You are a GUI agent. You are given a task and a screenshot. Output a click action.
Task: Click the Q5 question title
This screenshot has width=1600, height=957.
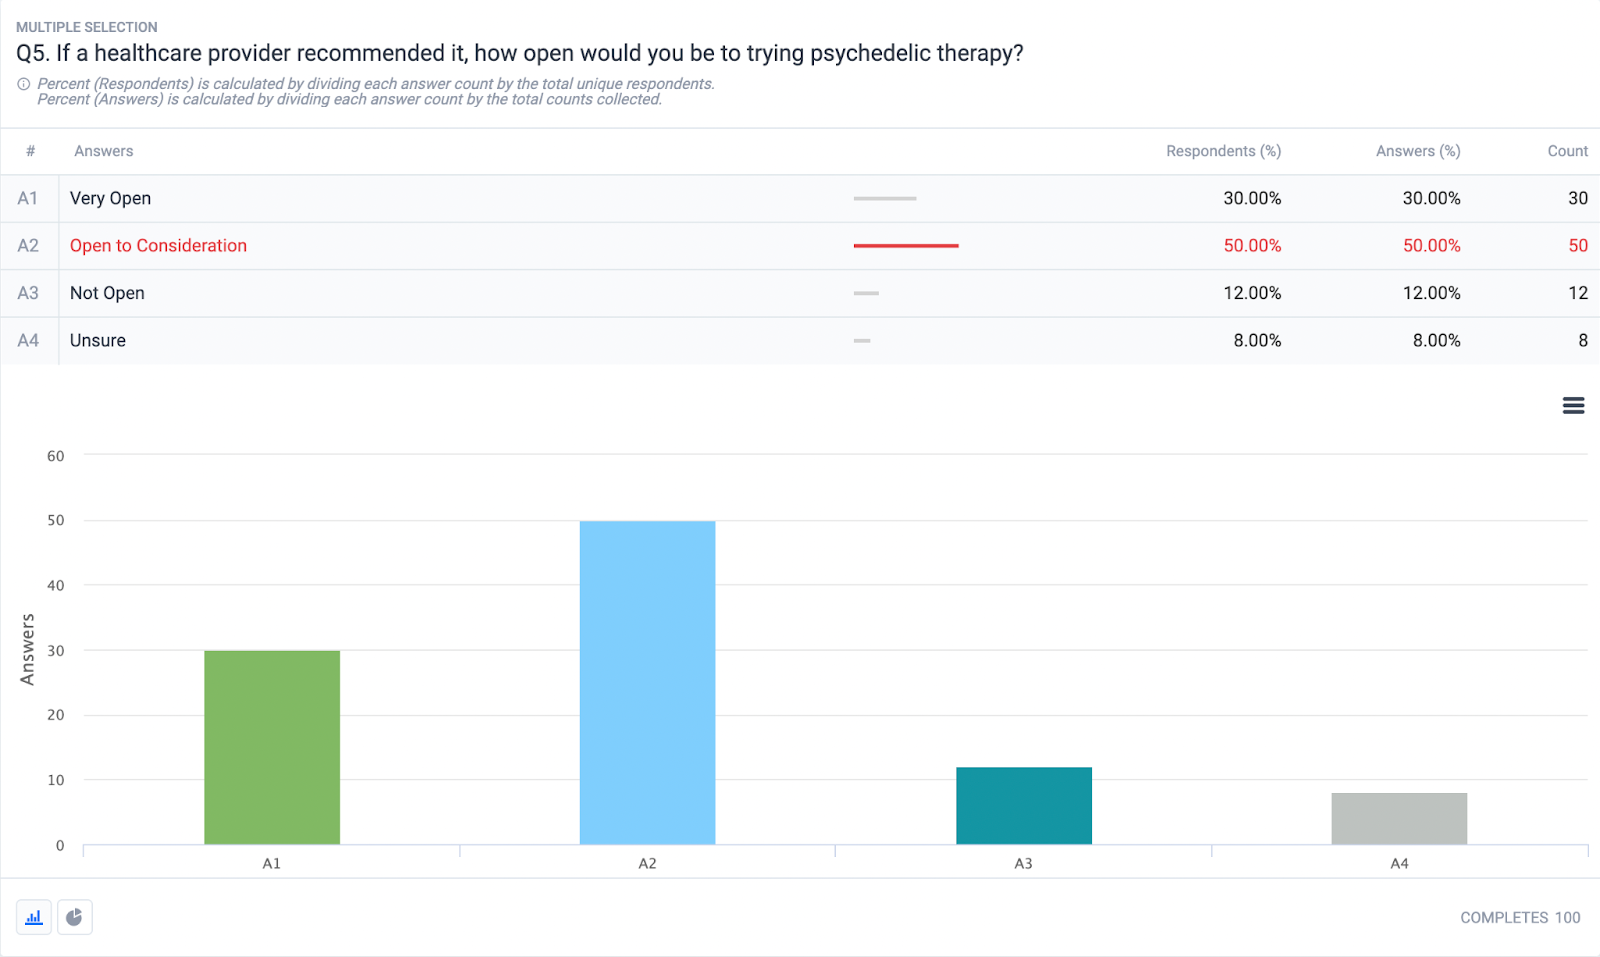[519, 53]
